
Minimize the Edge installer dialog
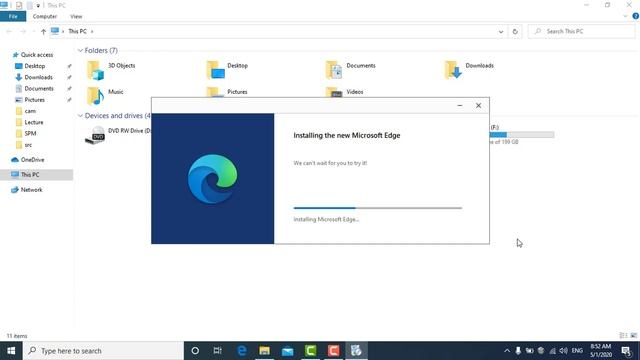point(460,105)
